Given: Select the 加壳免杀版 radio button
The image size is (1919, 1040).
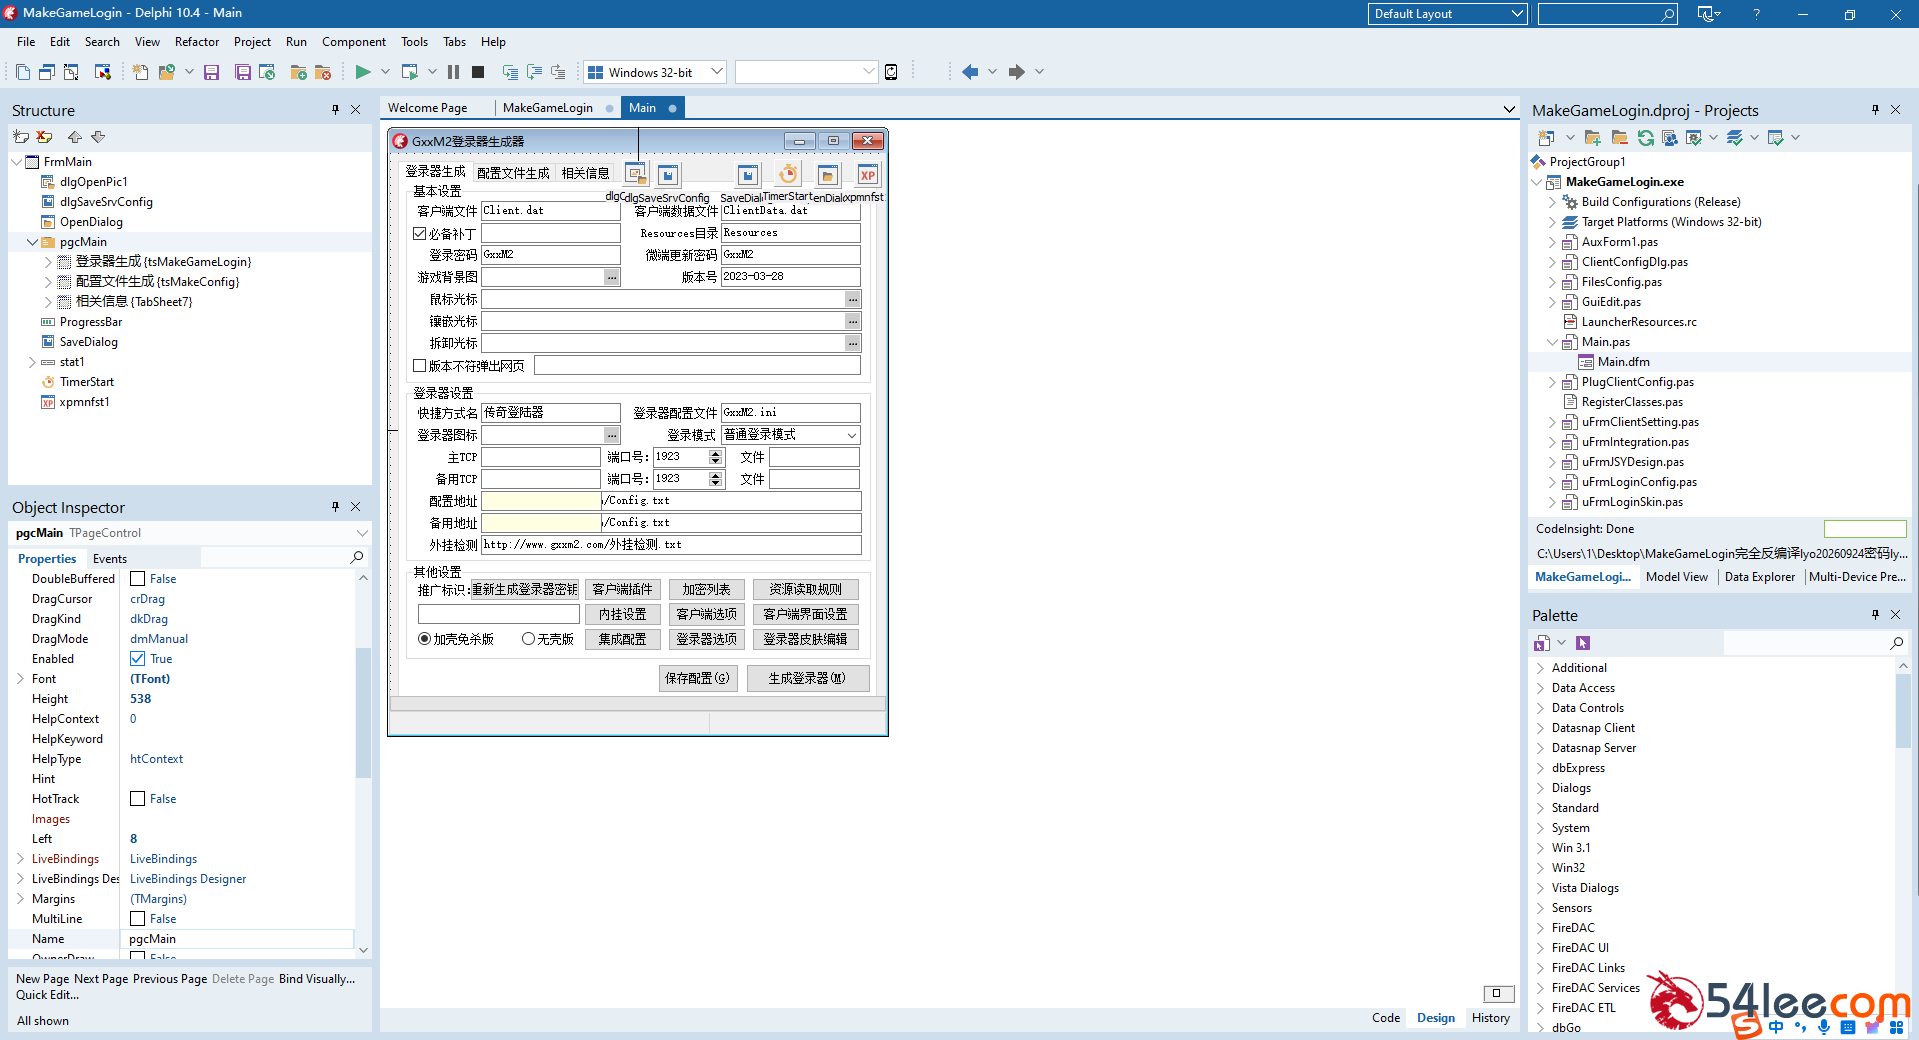Looking at the screenshot, I should click(x=424, y=639).
